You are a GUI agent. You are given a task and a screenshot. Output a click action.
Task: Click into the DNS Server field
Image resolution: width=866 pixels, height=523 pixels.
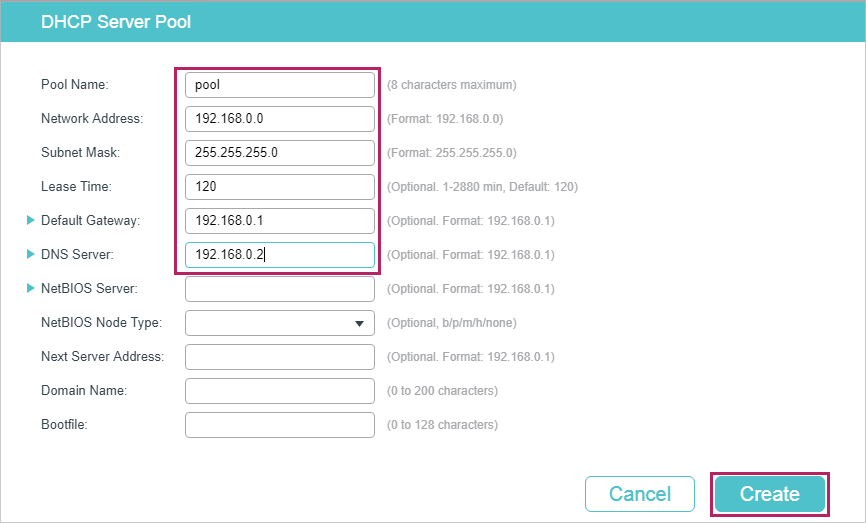(x=279, y=255)
